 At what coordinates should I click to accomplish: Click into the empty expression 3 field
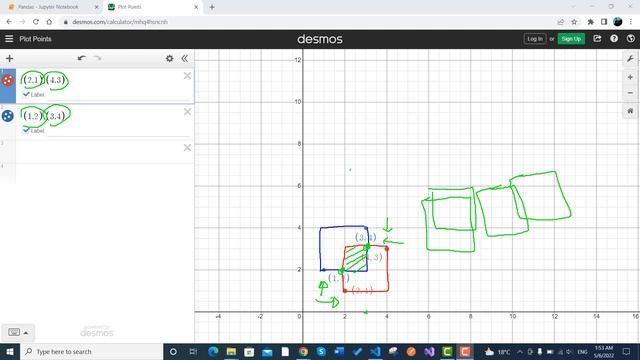point(98,151)
